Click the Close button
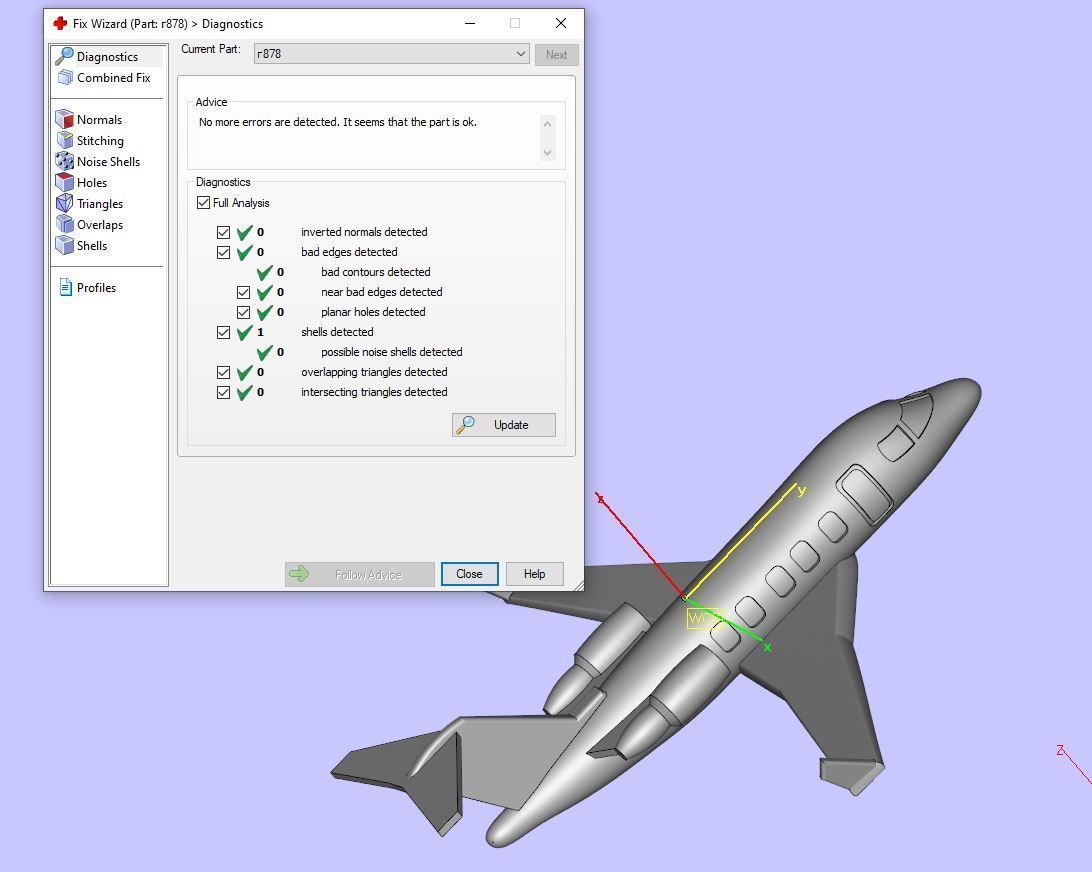 [469, 574]
